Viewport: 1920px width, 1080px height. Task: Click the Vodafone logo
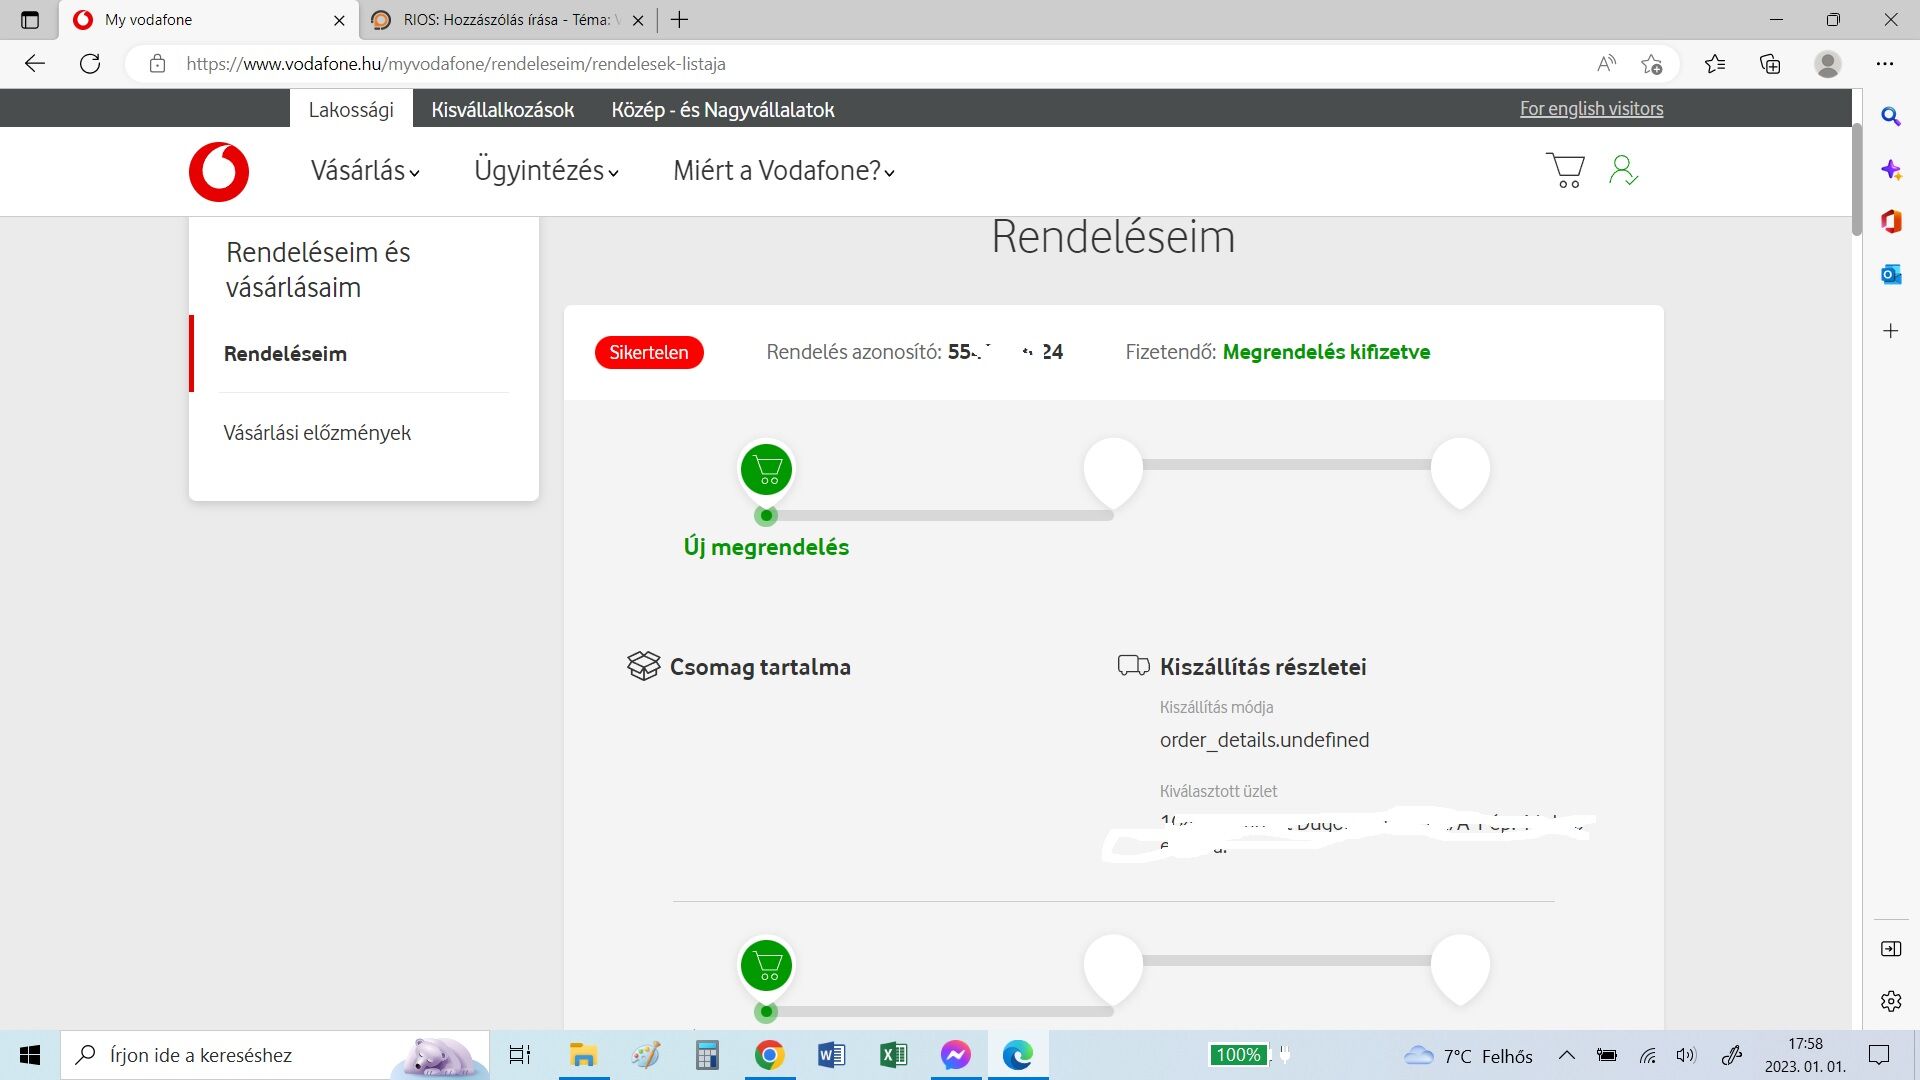point(219,171)
